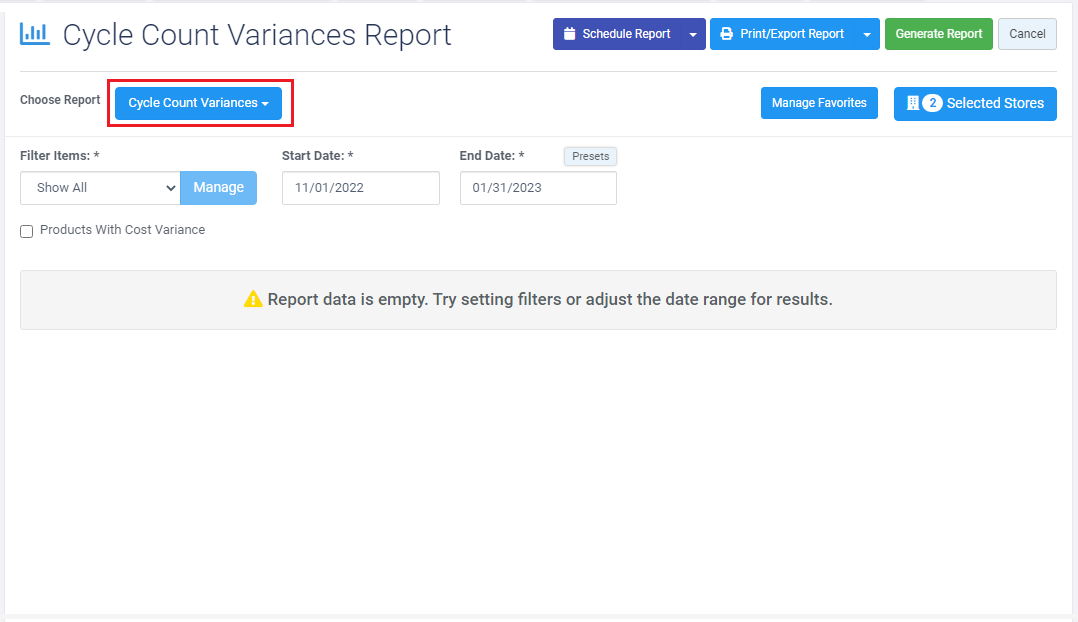Click Print/Export Report button
1078x622 pixels.
pos(782,34)
